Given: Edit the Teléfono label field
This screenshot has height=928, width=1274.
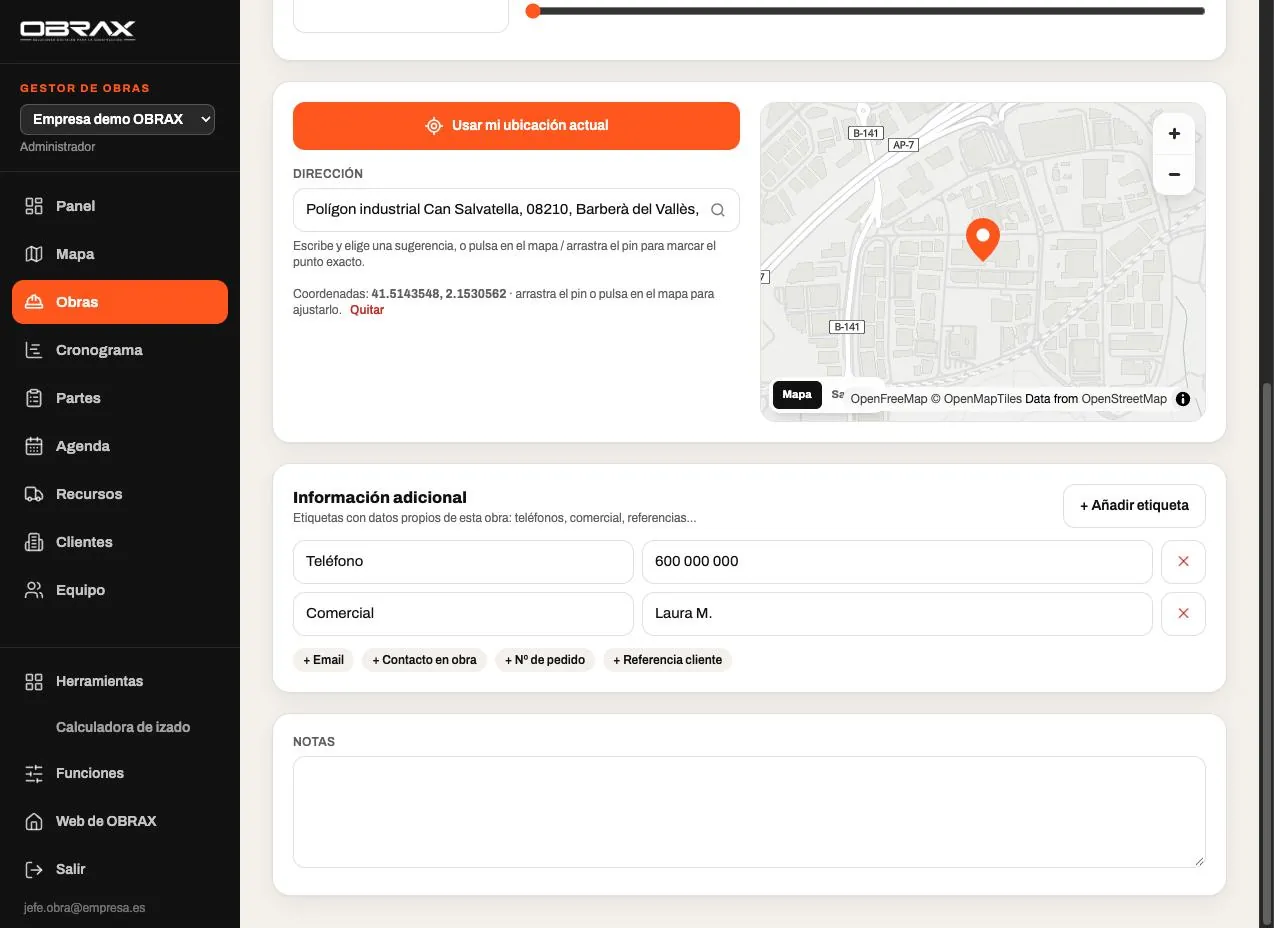Looking at the screenshot, I should click(x=463, y=562).
